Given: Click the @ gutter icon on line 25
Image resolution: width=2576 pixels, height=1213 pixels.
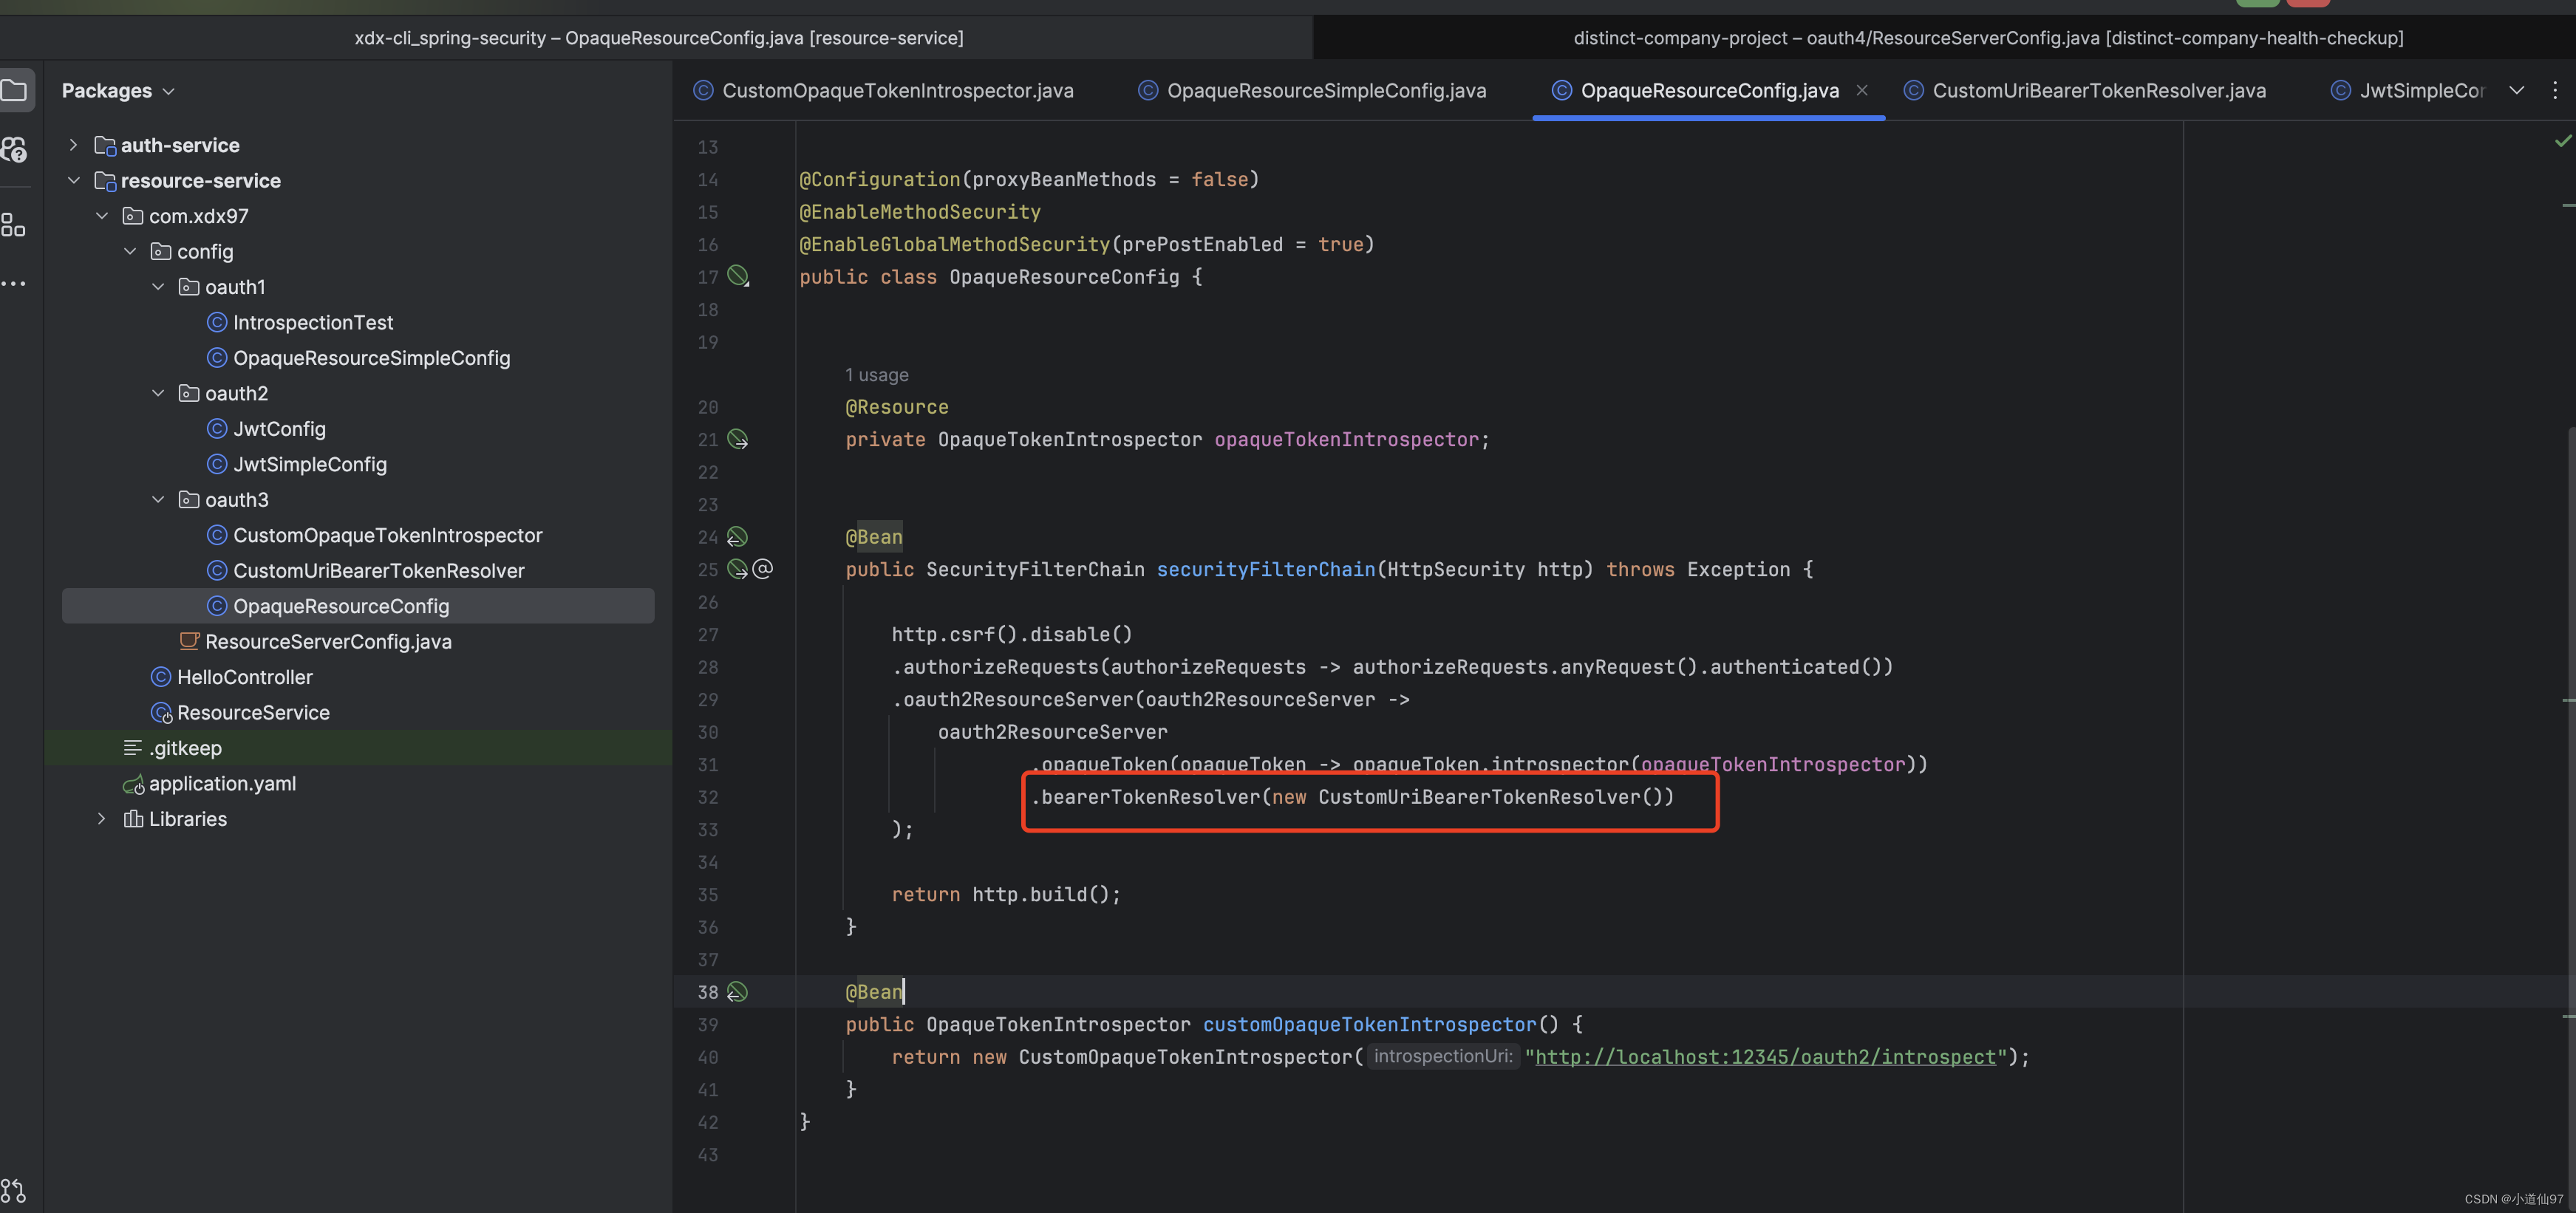Looking at the screenshot, I should [763, 569].
